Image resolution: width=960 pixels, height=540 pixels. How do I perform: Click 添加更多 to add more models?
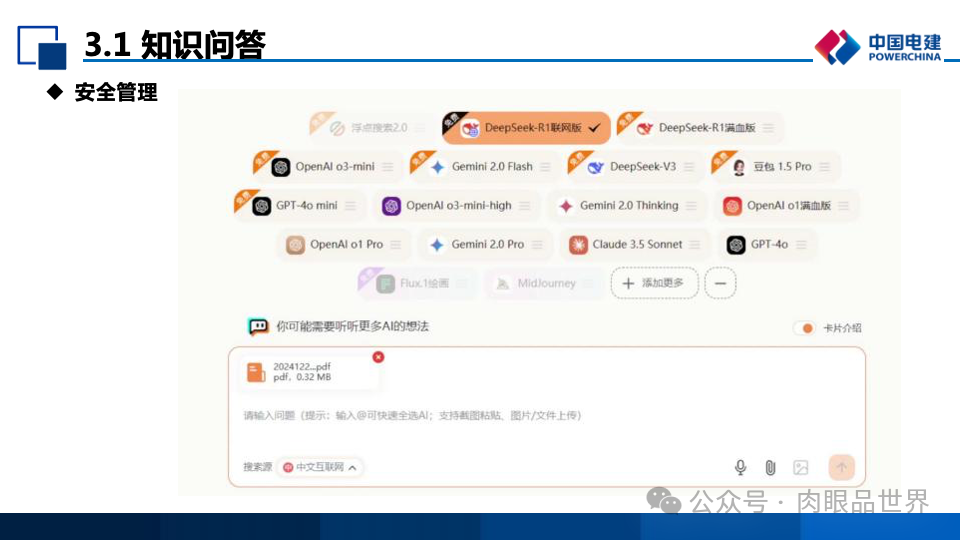pos(654,283)
